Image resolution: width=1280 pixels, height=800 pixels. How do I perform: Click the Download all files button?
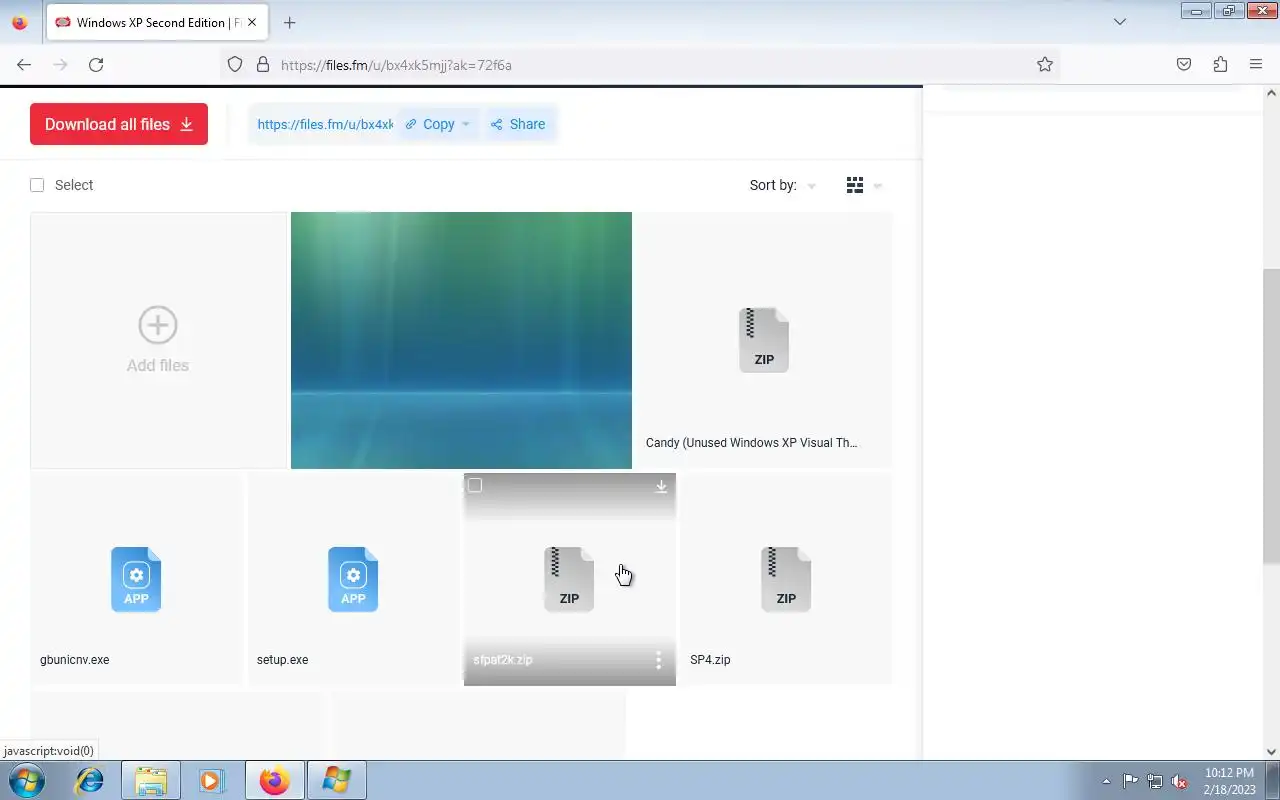pyautogui.click(x=119, y=124)
